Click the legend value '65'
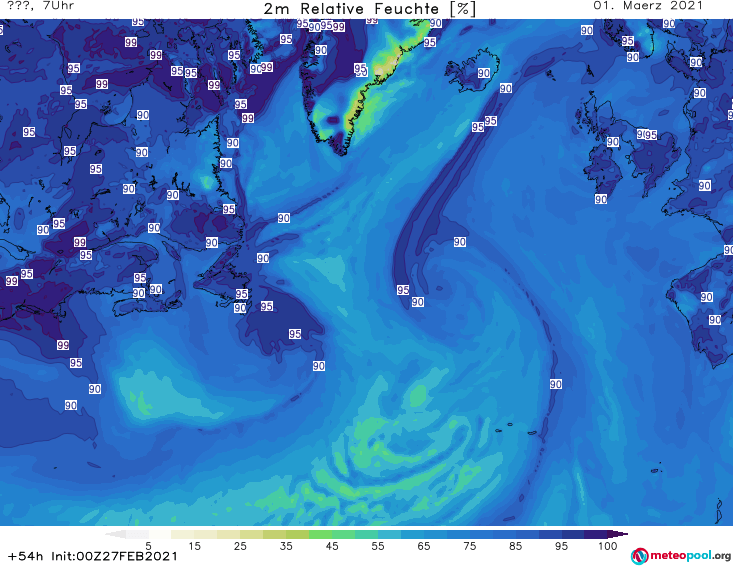 pos(424,546)
